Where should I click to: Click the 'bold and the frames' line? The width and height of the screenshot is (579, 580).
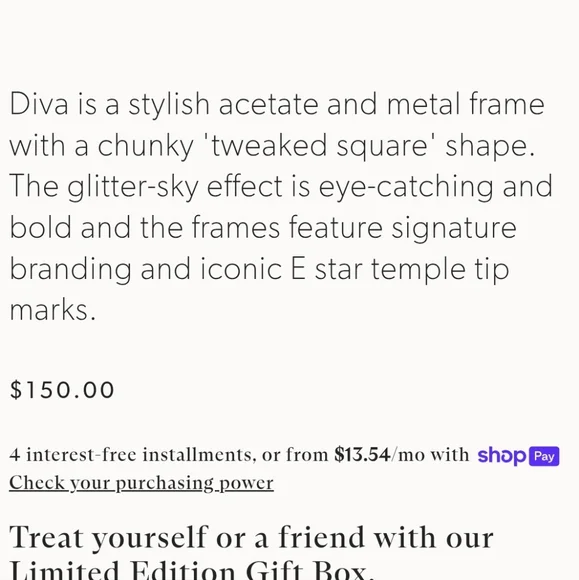pyautogui.click(x=145, y=227)
